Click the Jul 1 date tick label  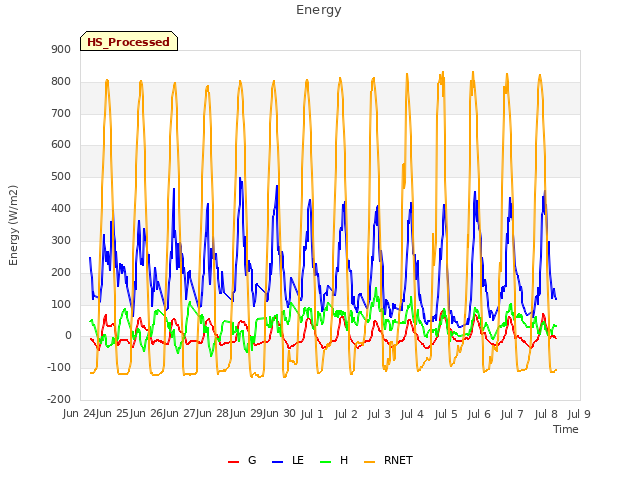click(x=312, y=414)
